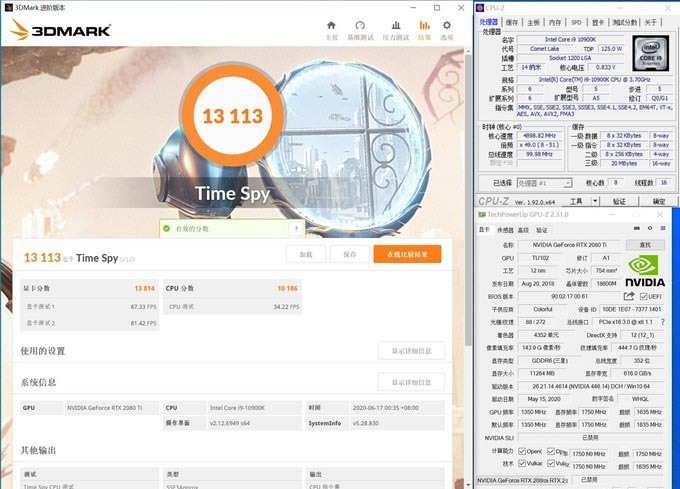680x489 pixels.
Task: Switch to GPU-Z 高级 tab
Action: pos(523,230)
